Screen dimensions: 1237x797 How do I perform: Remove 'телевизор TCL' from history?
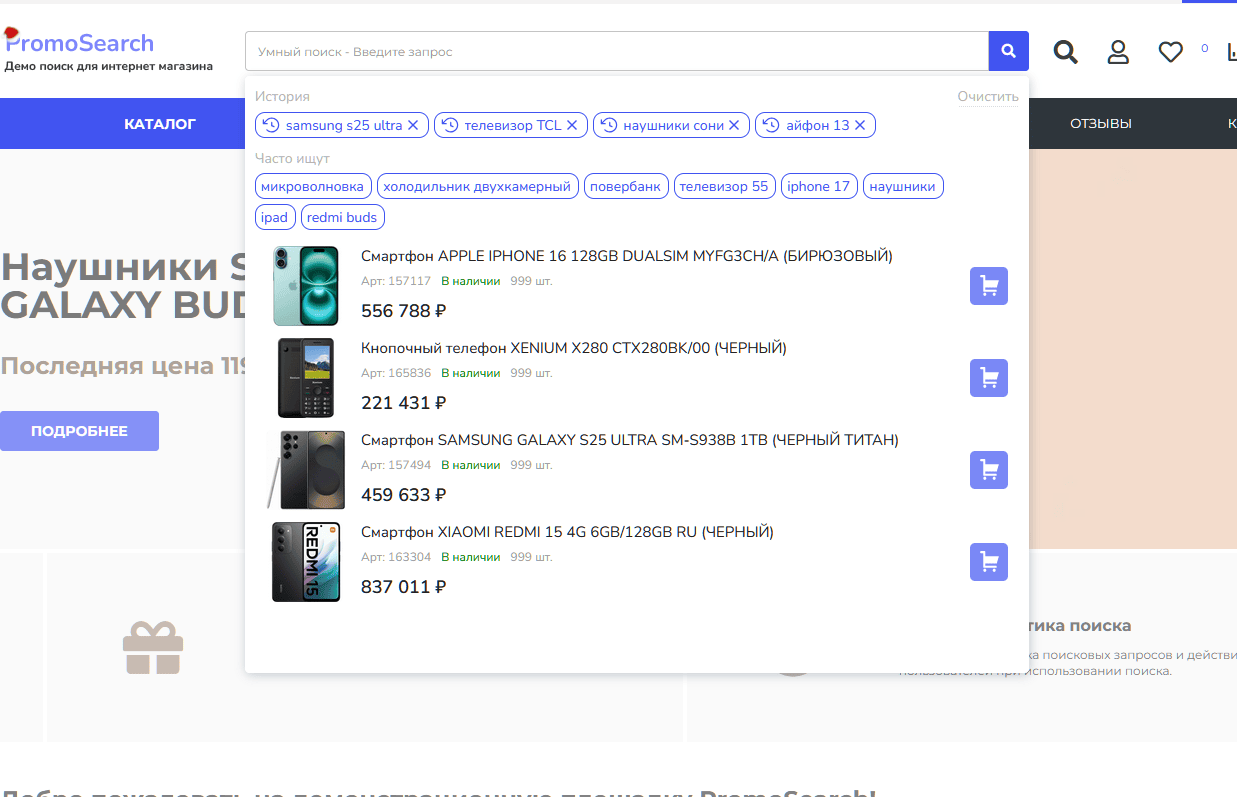572,125
